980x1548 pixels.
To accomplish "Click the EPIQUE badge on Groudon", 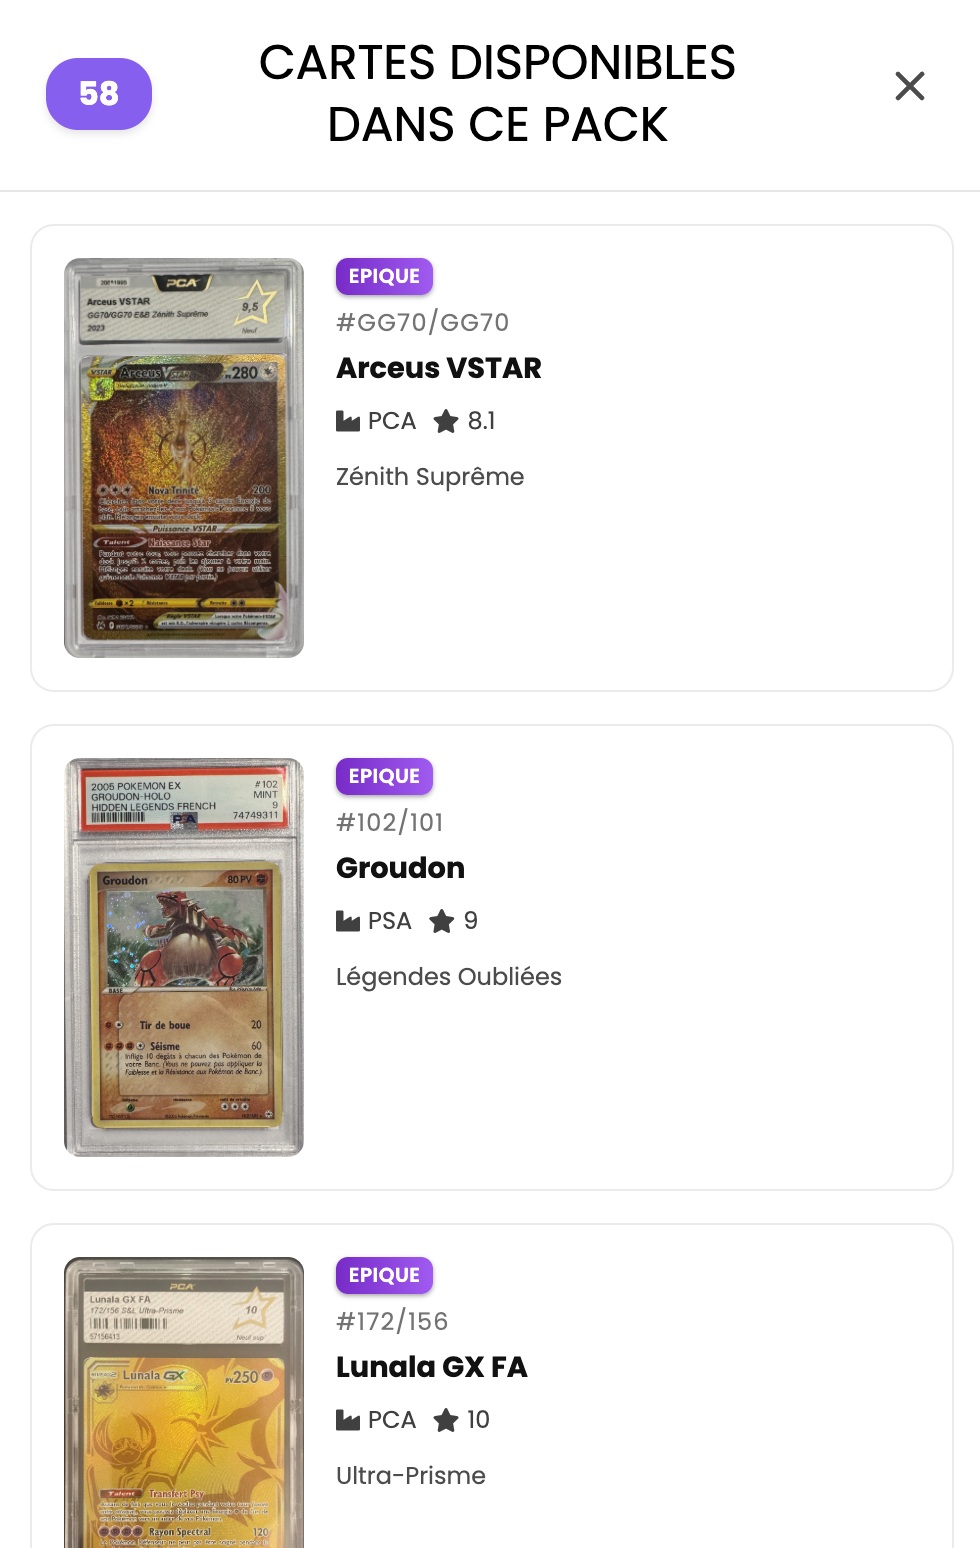I will point(384,777).
